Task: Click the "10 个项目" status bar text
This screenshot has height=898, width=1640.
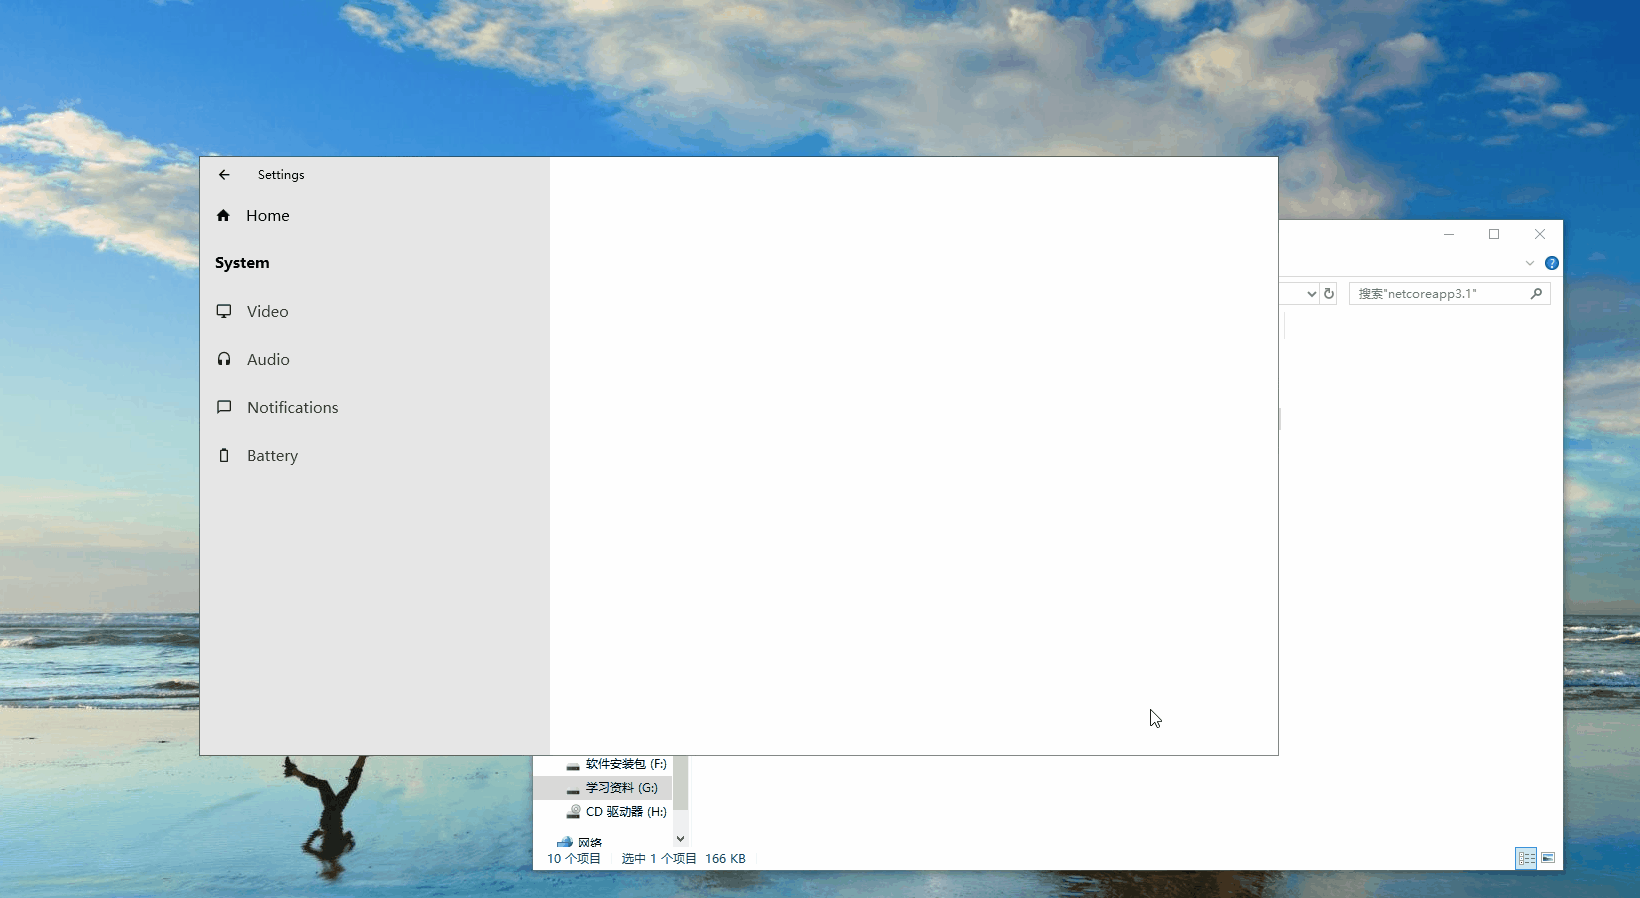Action: pyautogui.click(x=574, y=859)
